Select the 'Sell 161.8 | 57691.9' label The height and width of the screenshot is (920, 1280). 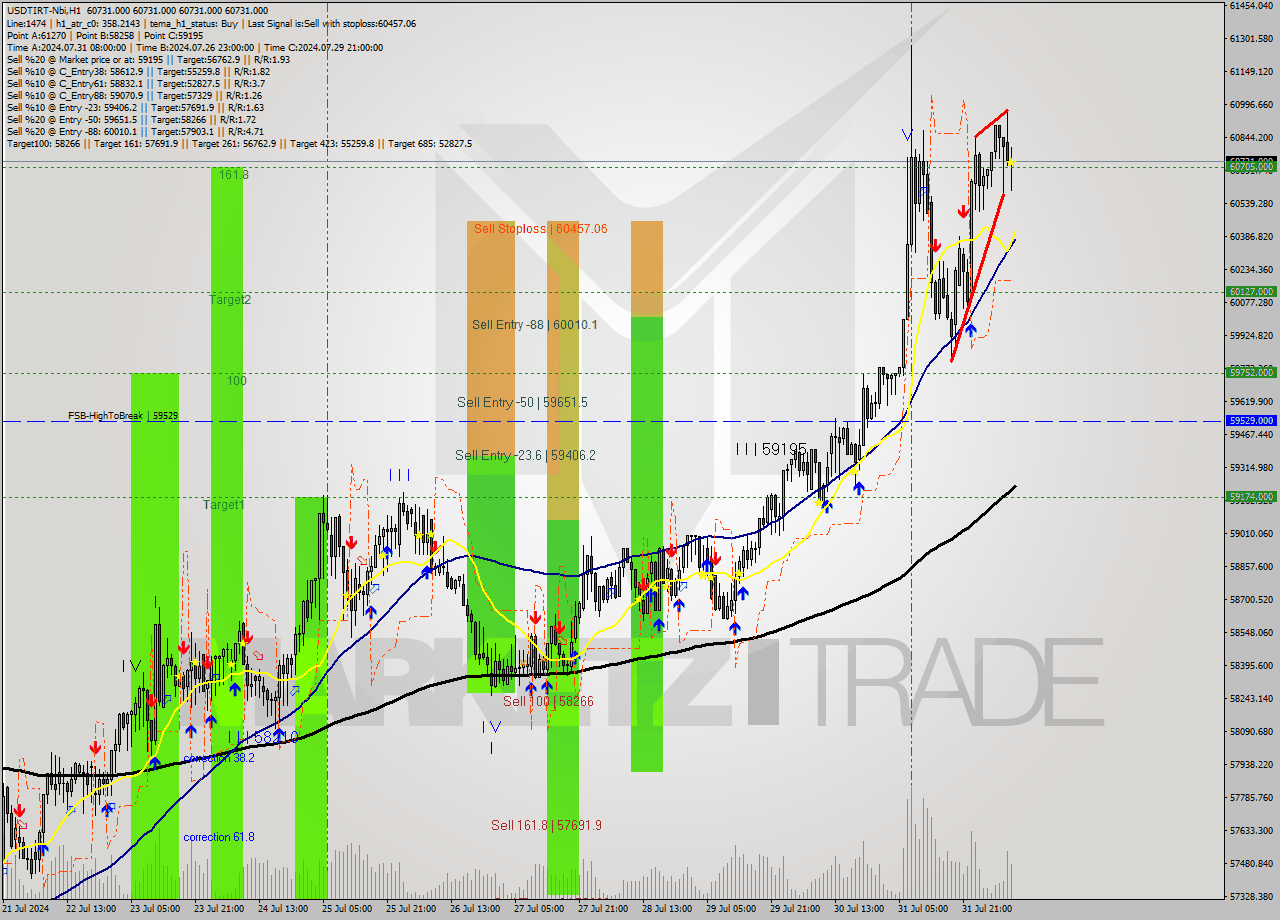click(x=546, y=826)
